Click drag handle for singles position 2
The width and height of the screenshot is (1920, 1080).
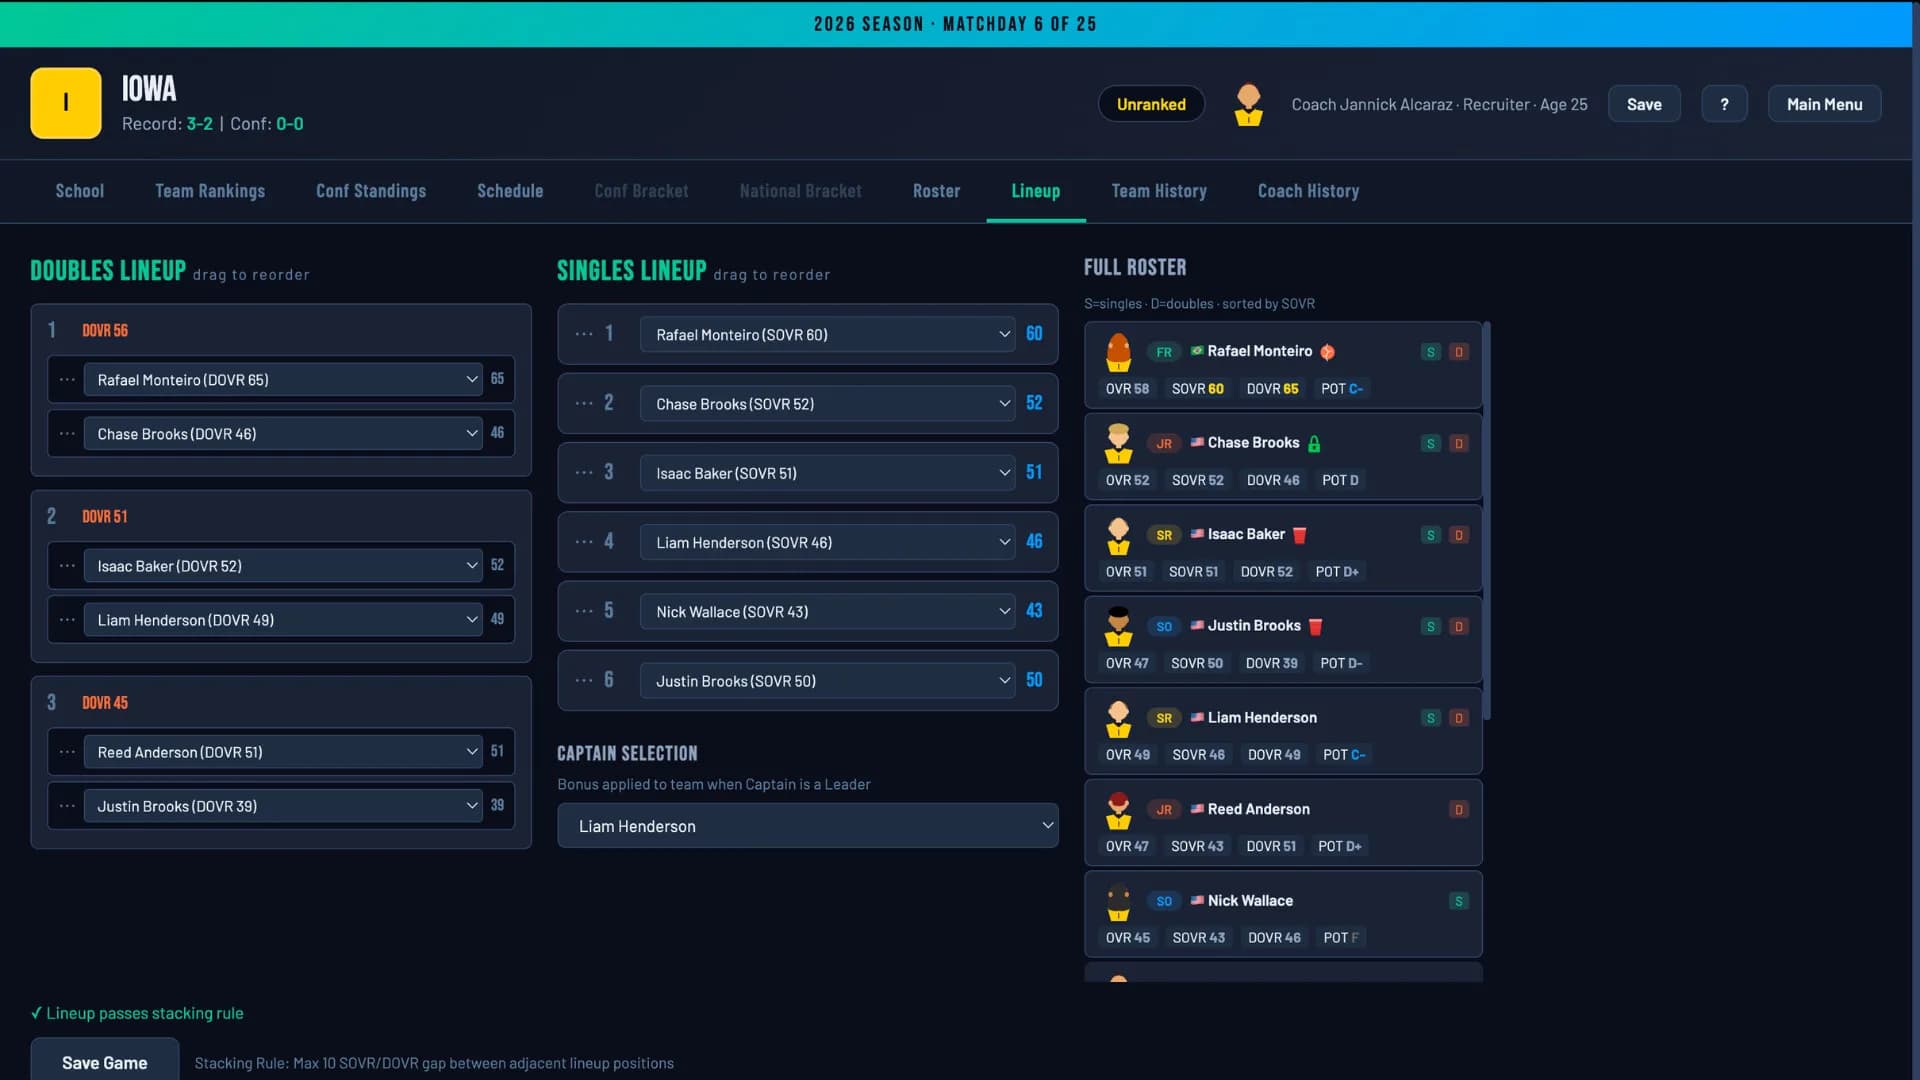[x=584, y=403]
